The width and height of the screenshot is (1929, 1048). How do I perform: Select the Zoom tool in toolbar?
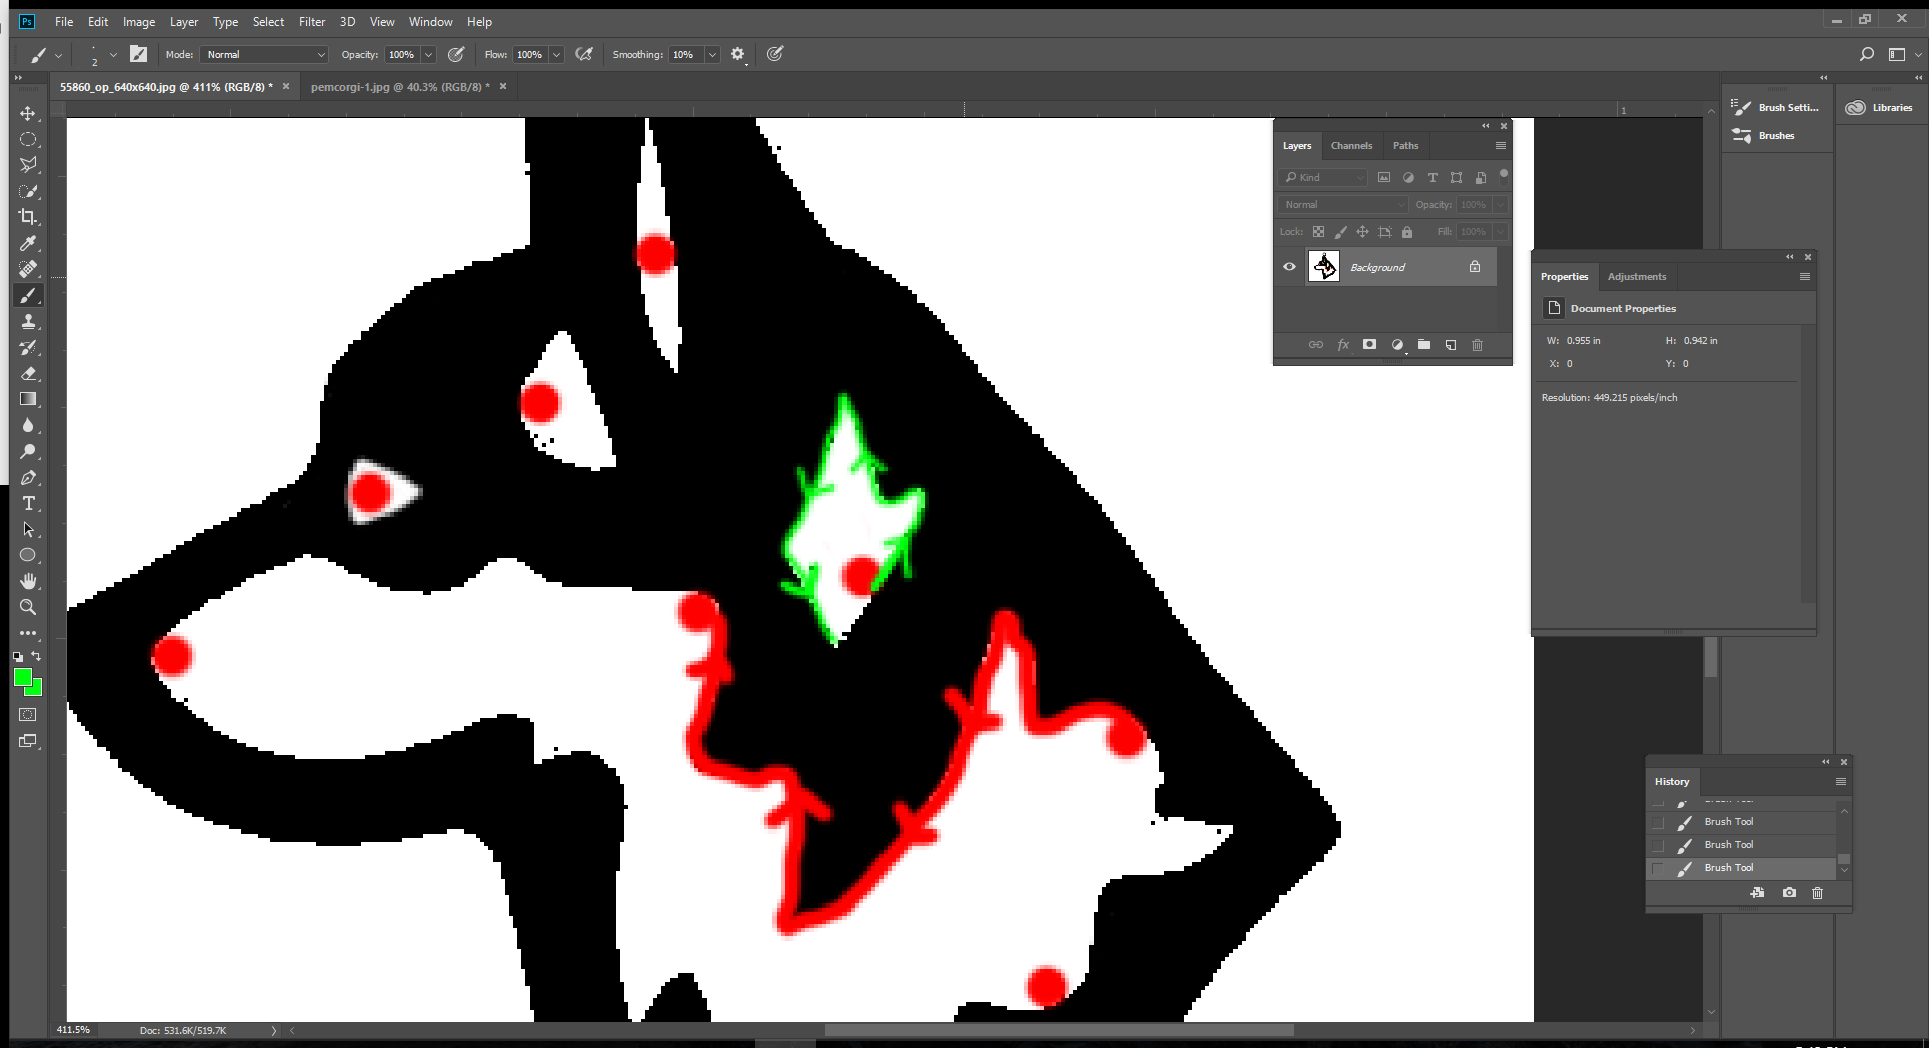28,607
